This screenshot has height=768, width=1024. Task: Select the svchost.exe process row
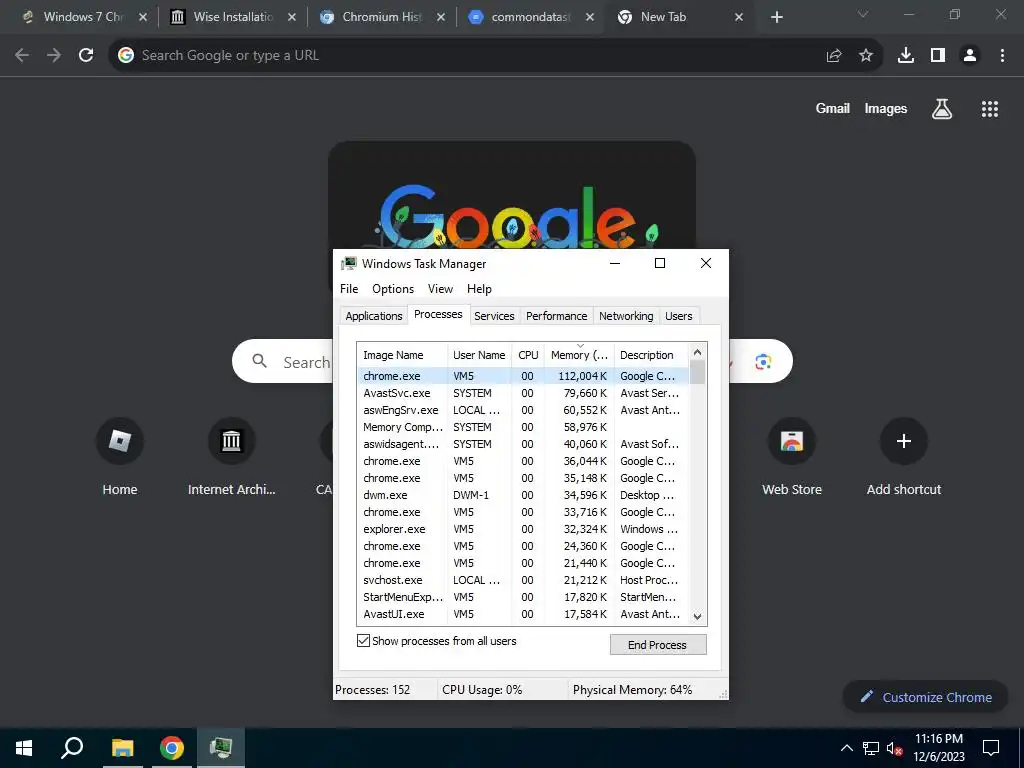tap(523, 580)
